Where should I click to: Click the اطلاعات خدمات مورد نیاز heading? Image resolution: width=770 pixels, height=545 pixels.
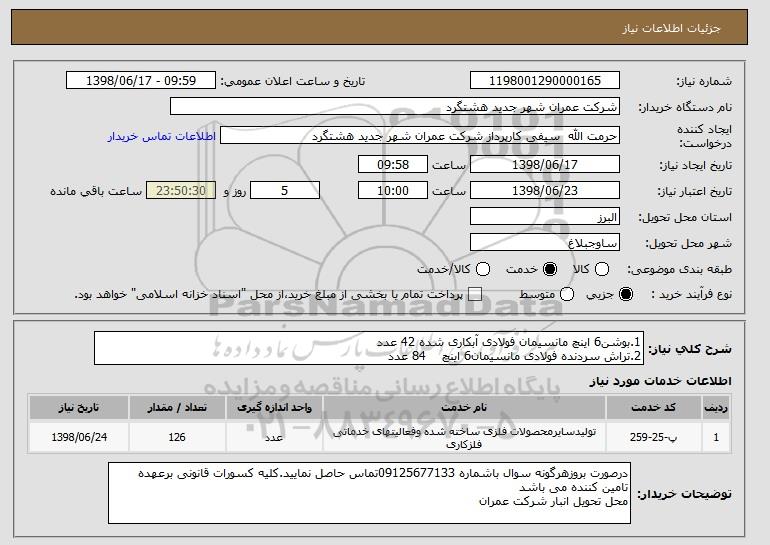(x=660, y=381)
